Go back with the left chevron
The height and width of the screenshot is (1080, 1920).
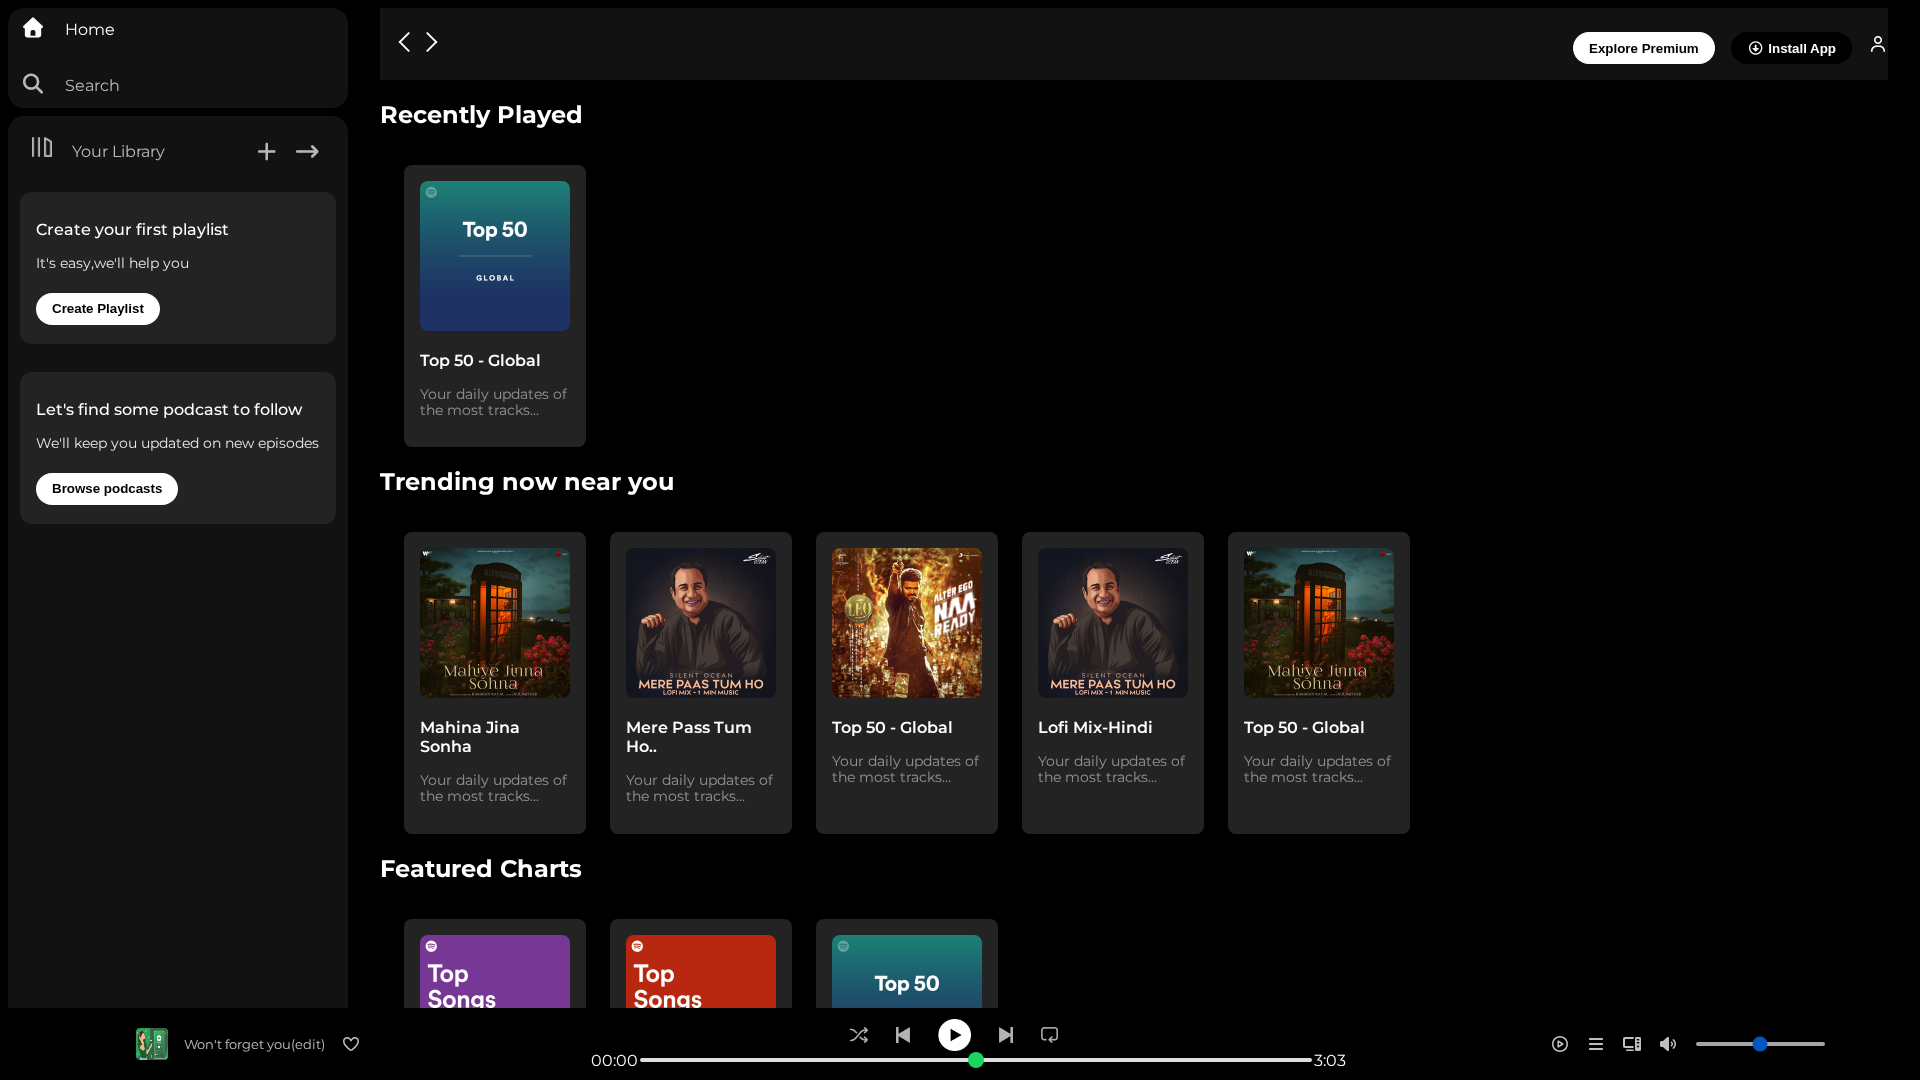[404, 42]
